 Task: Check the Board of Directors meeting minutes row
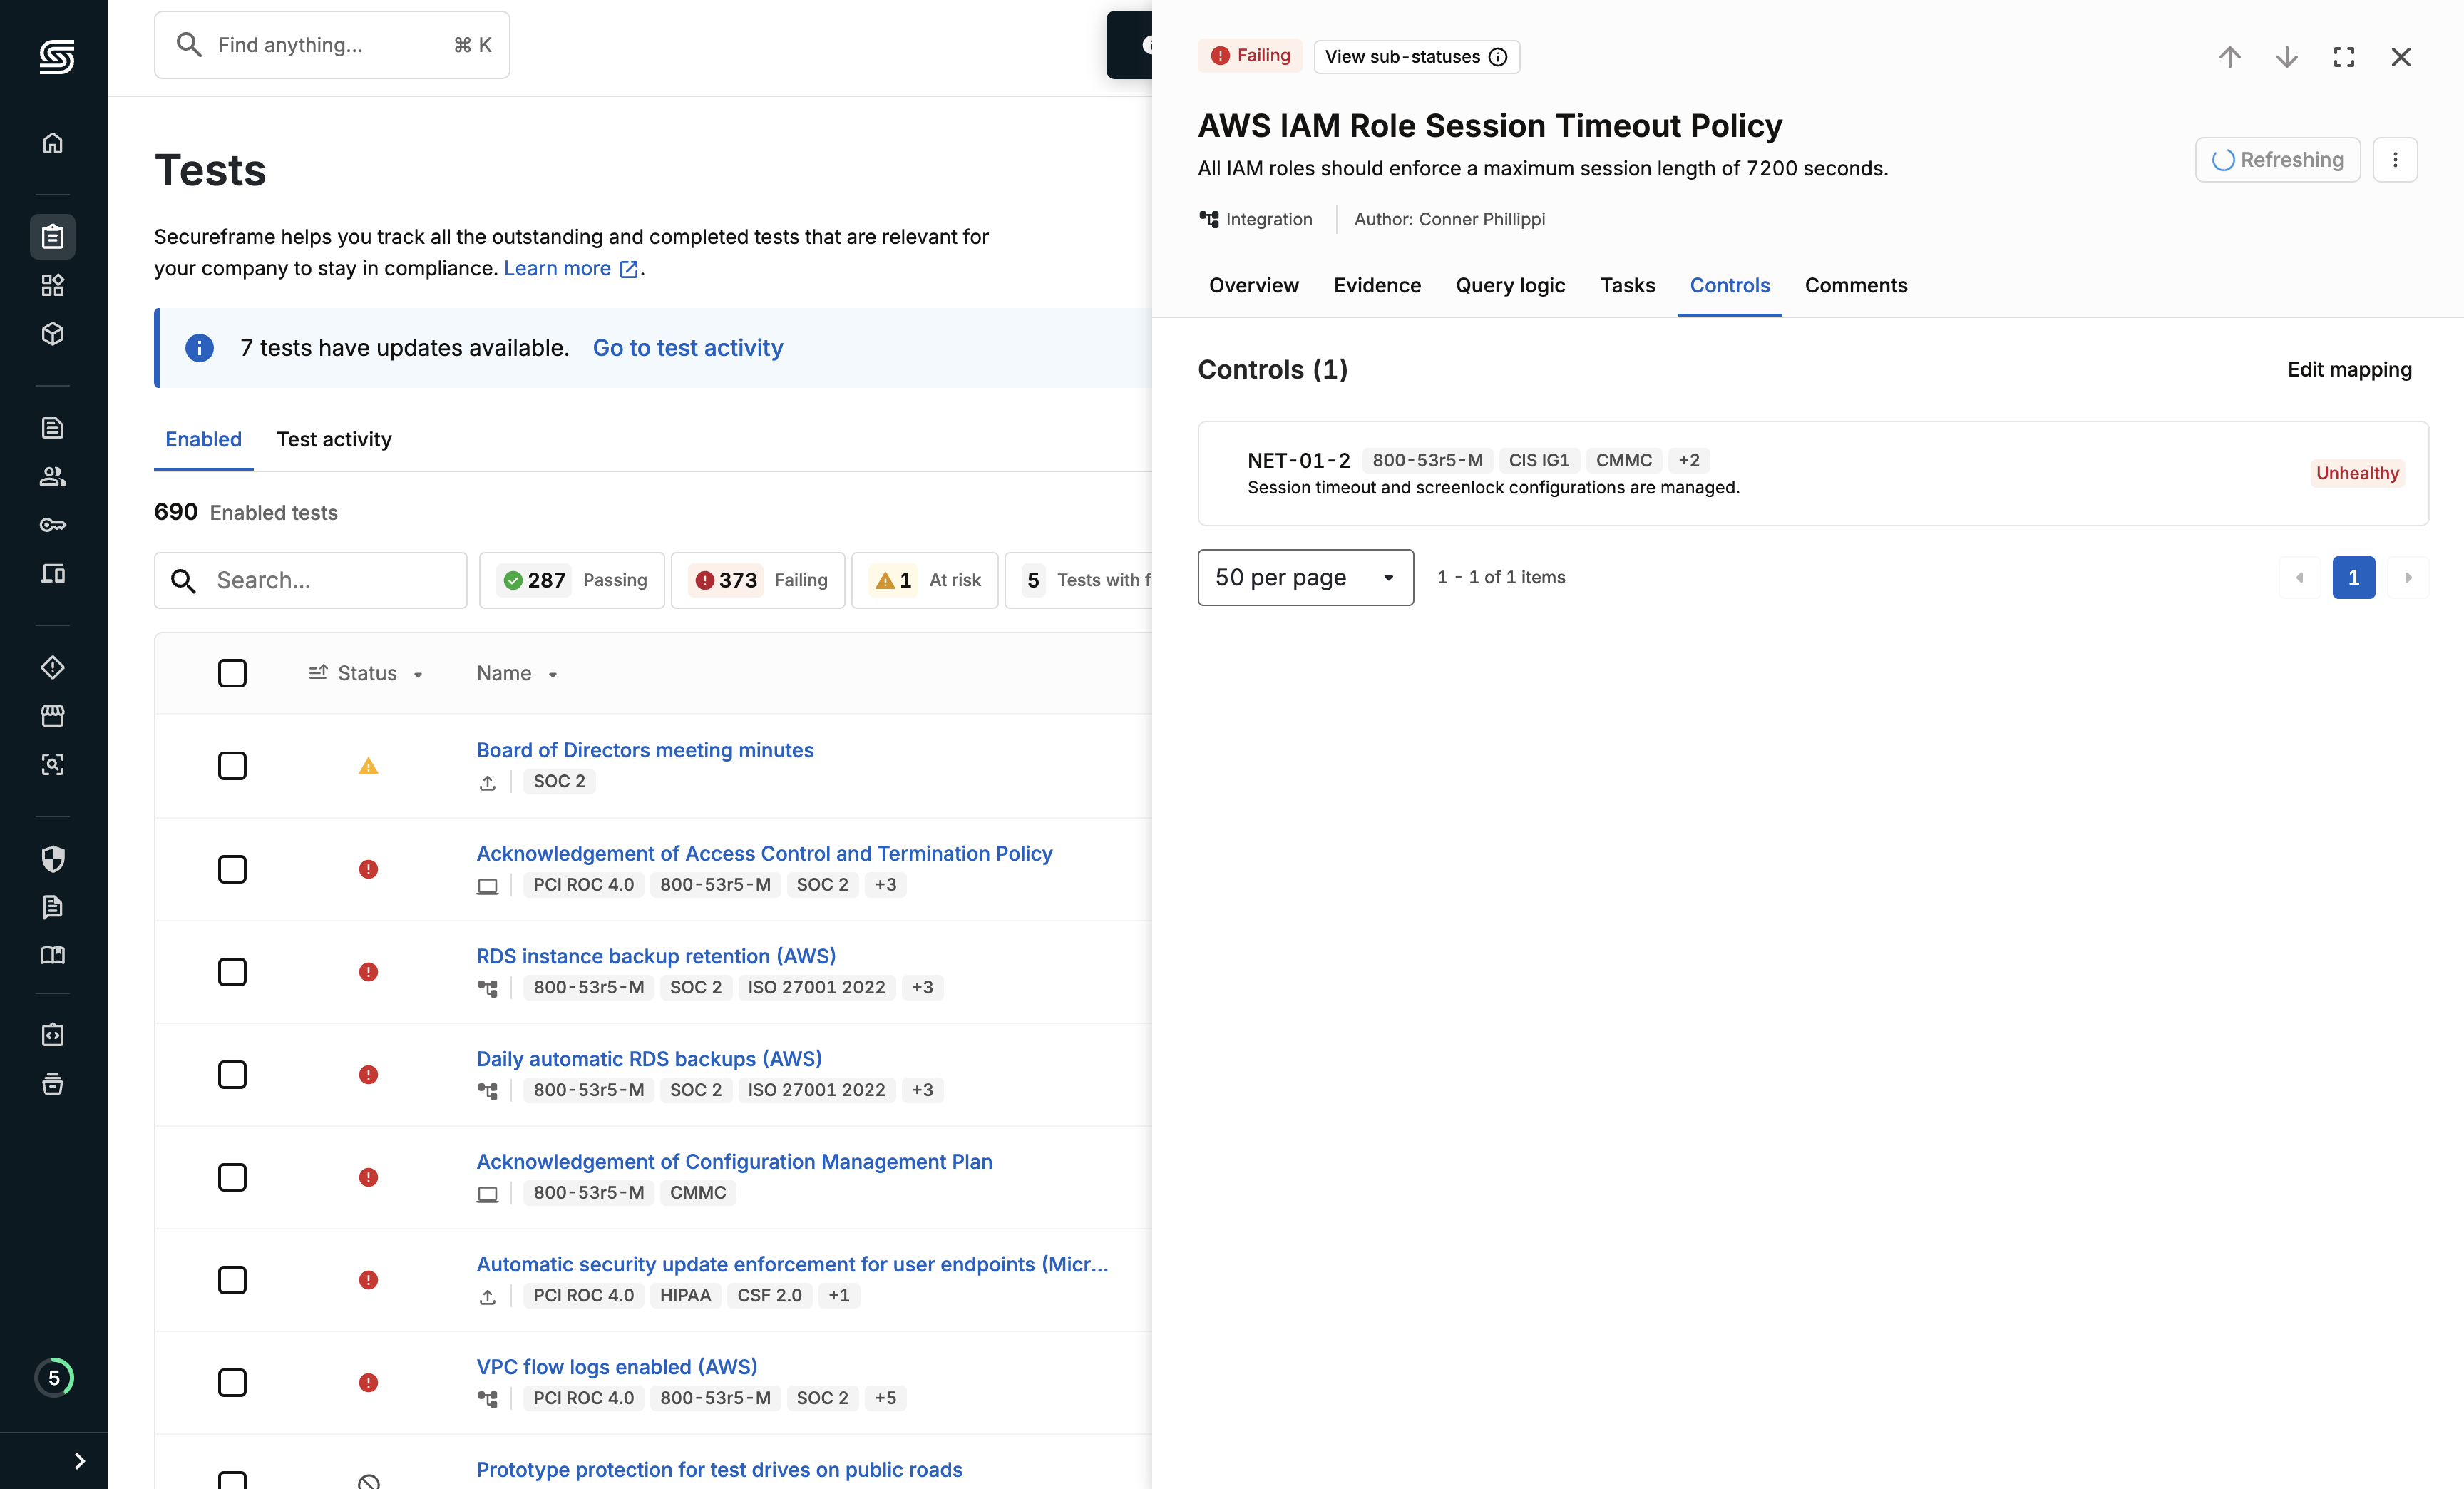coord(232,766)
